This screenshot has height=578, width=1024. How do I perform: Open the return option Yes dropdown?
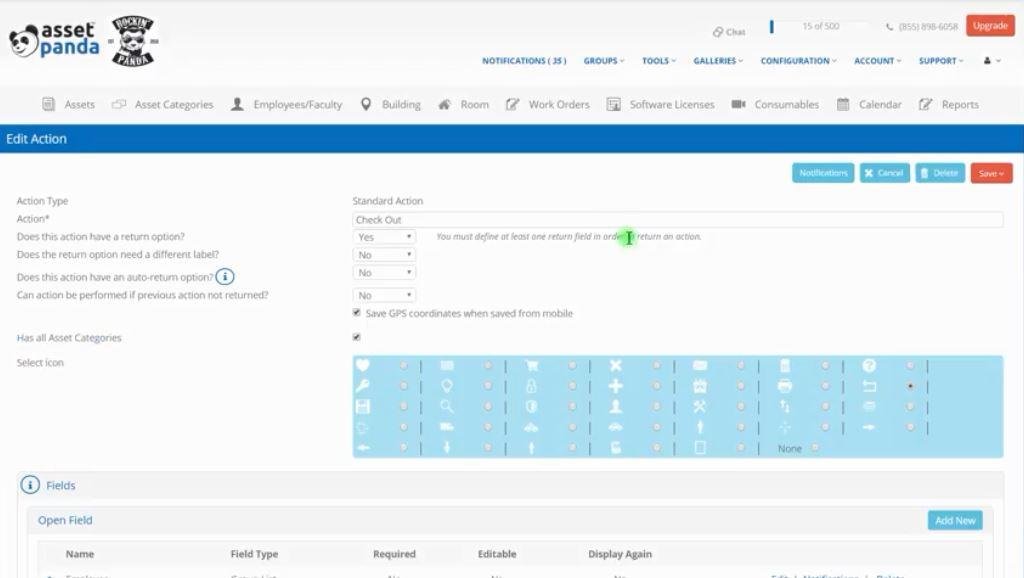tap(384, 236)
